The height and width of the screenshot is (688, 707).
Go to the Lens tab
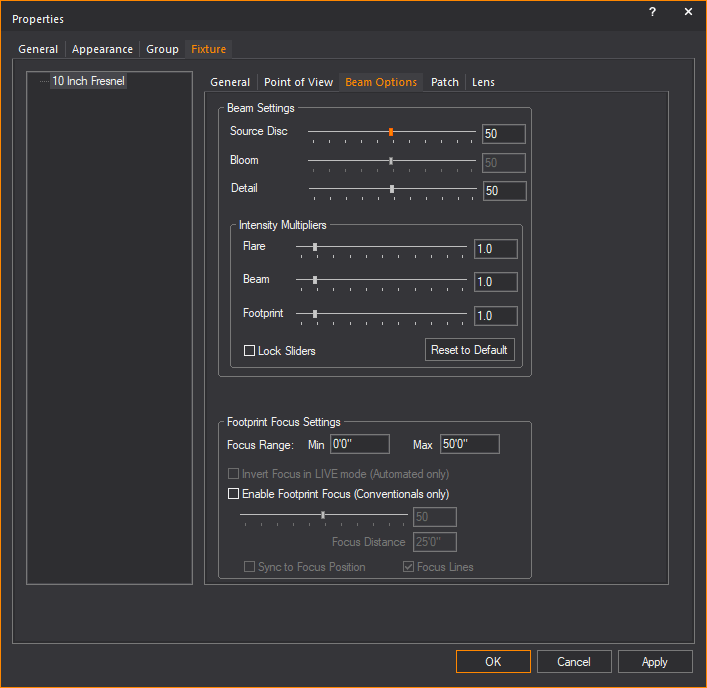483,82
